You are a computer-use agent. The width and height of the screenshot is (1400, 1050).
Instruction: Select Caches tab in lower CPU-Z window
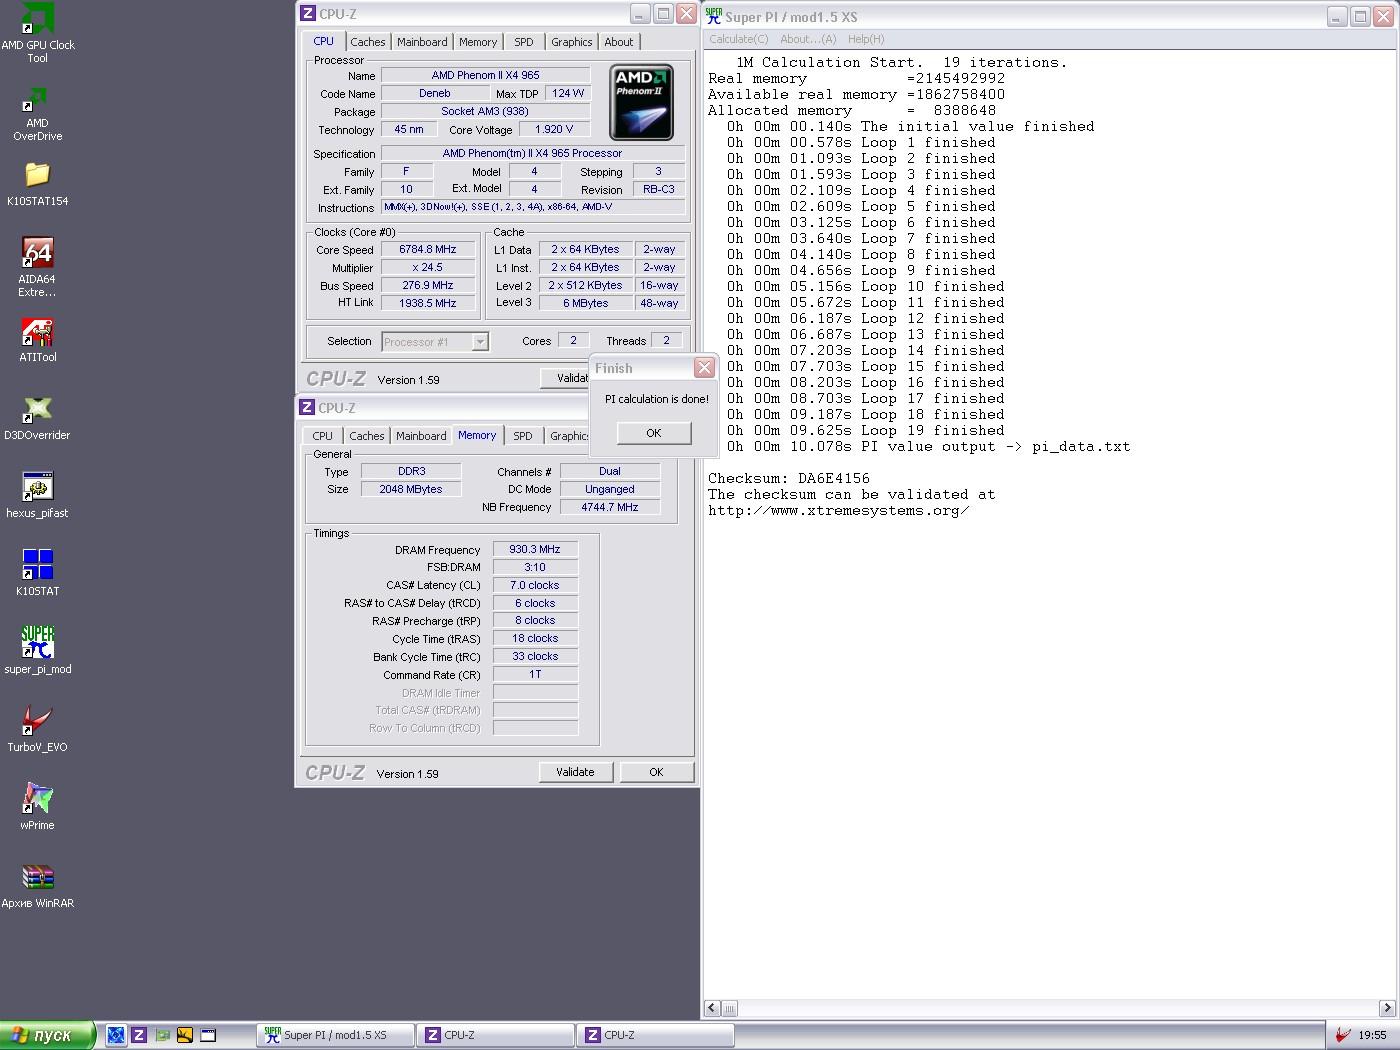click(367, 436)
